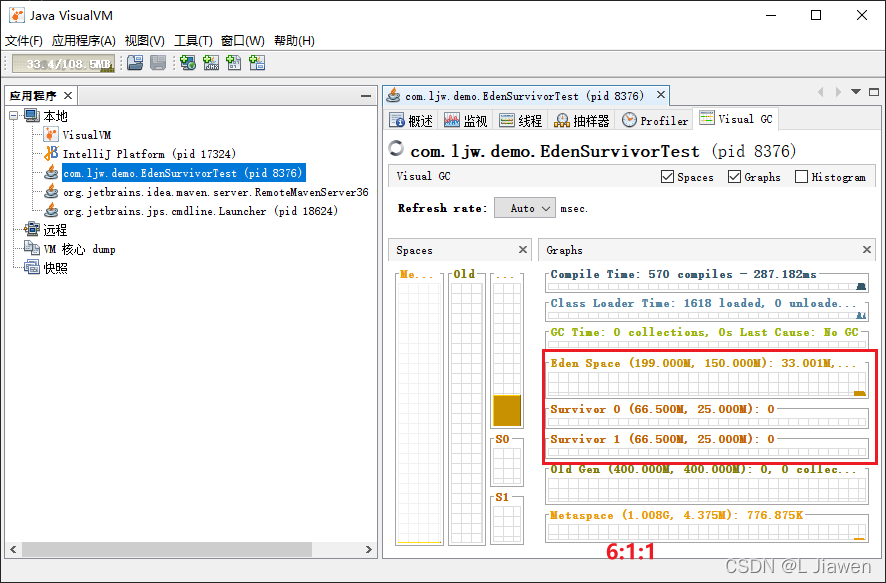
Task: Switch to the 线程 tab
Action: [520, 120]
